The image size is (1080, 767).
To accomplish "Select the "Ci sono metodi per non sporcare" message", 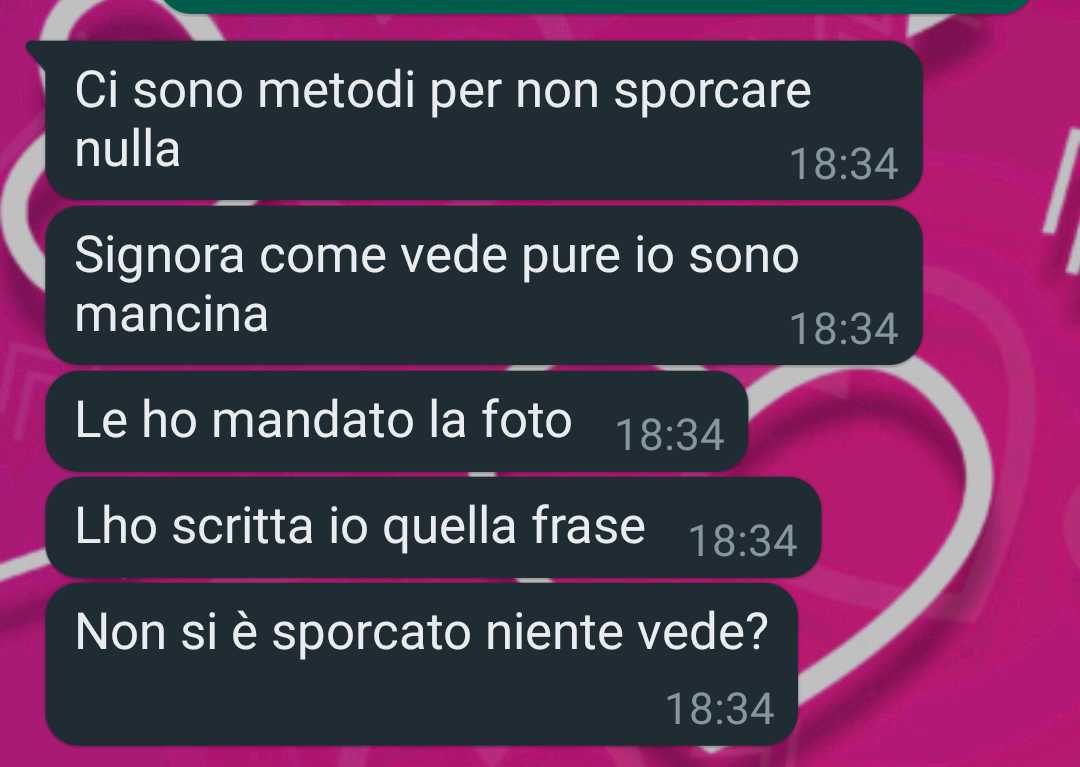I will pos(484,120).
